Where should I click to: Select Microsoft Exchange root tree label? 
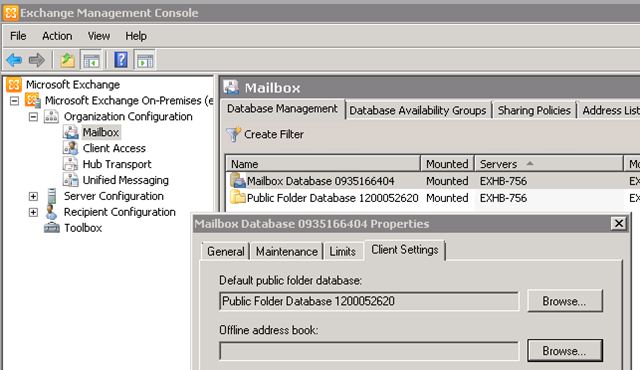73,85
